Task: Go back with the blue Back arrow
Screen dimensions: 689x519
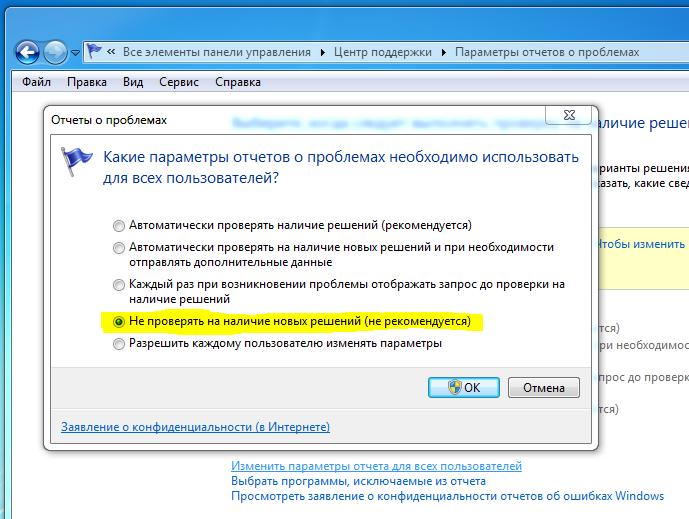Action: 27,53
